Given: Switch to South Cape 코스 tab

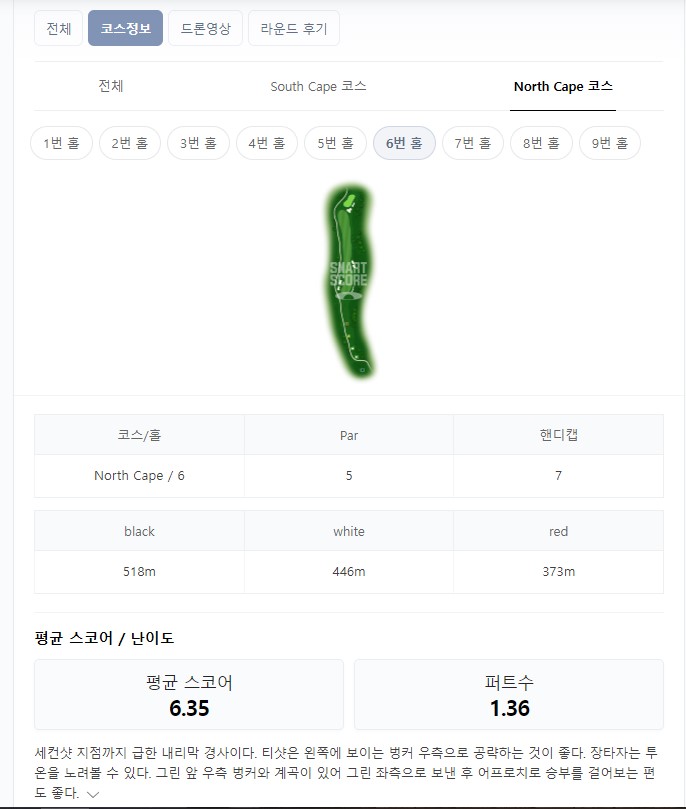Looking at the screenshot, I should [x=318, y=86].
